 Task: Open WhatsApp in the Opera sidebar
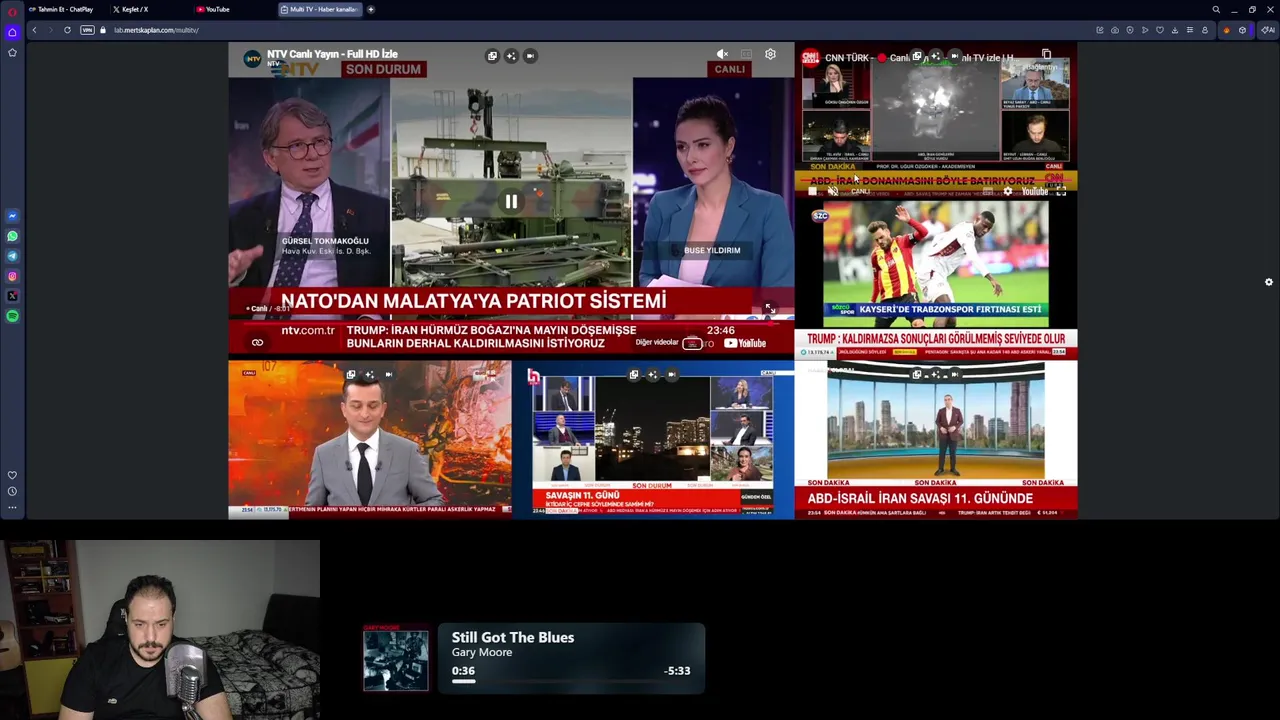[x=12, y=236]
